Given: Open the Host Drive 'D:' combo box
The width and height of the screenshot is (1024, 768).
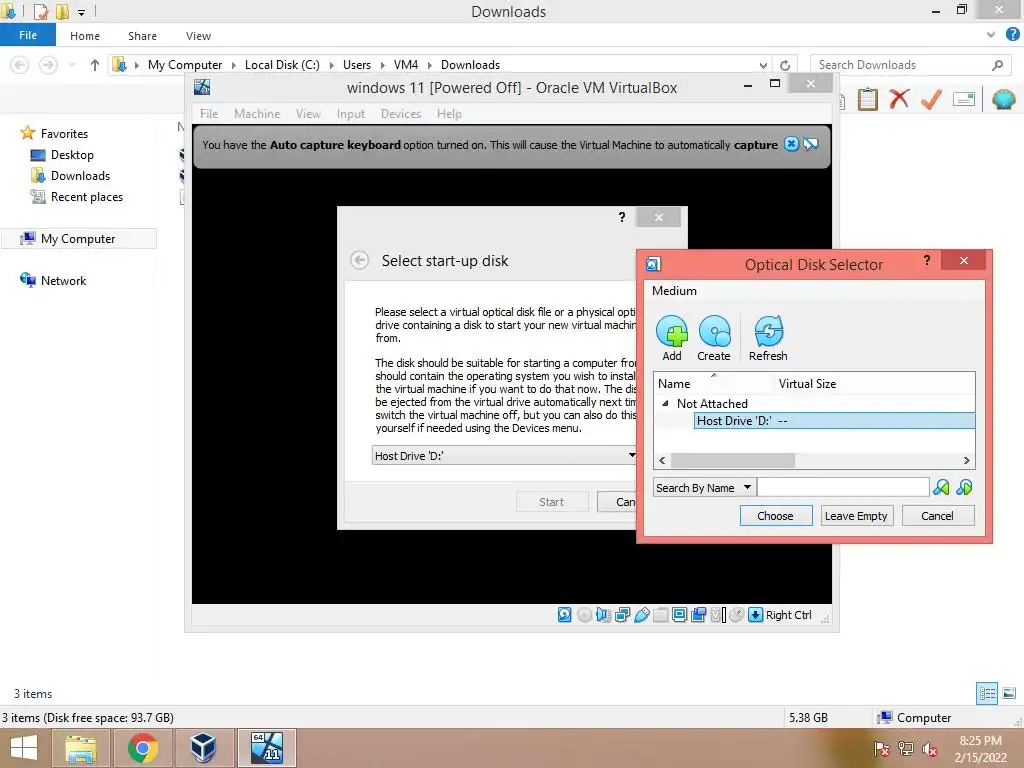Looking at the screenshot, I should tap(504, 455).
